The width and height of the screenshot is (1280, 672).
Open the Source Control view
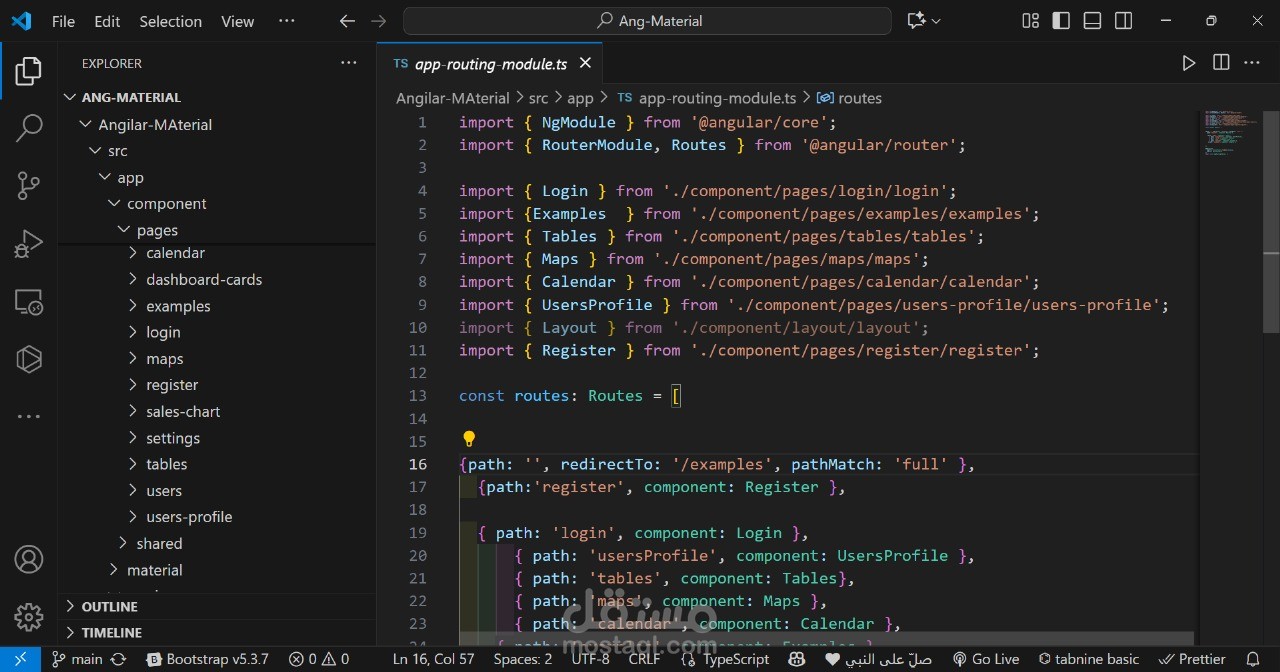pos(28,185)
